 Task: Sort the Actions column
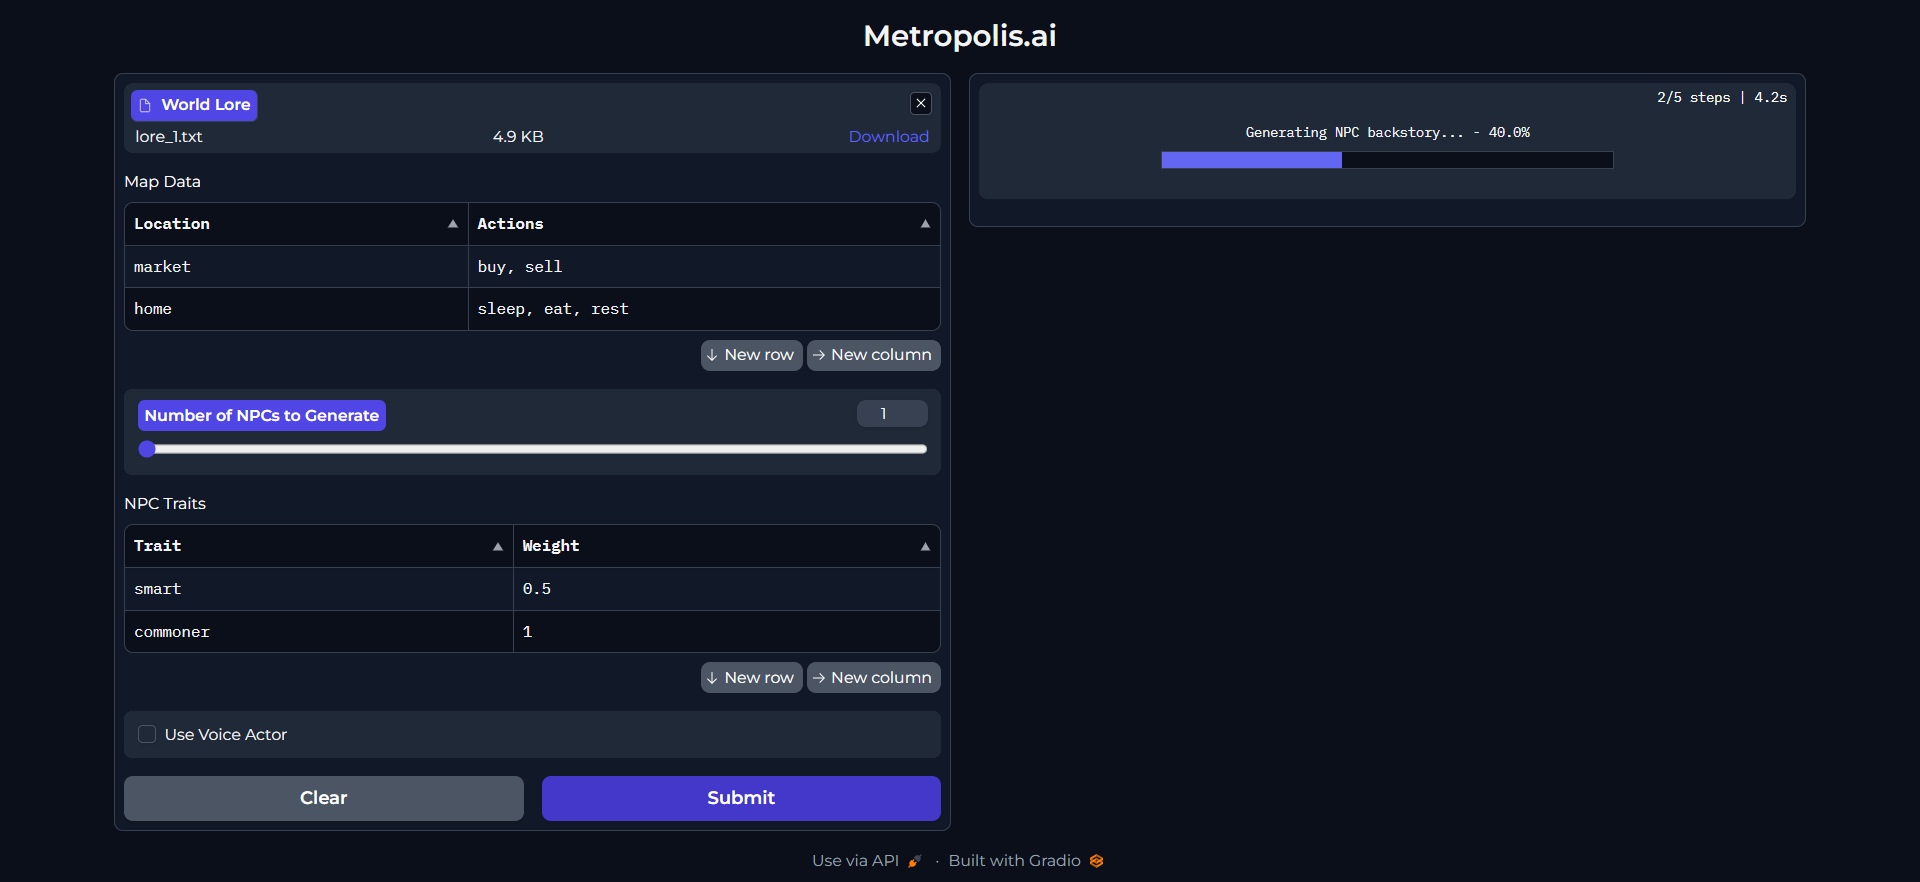(x=925, y=224)
